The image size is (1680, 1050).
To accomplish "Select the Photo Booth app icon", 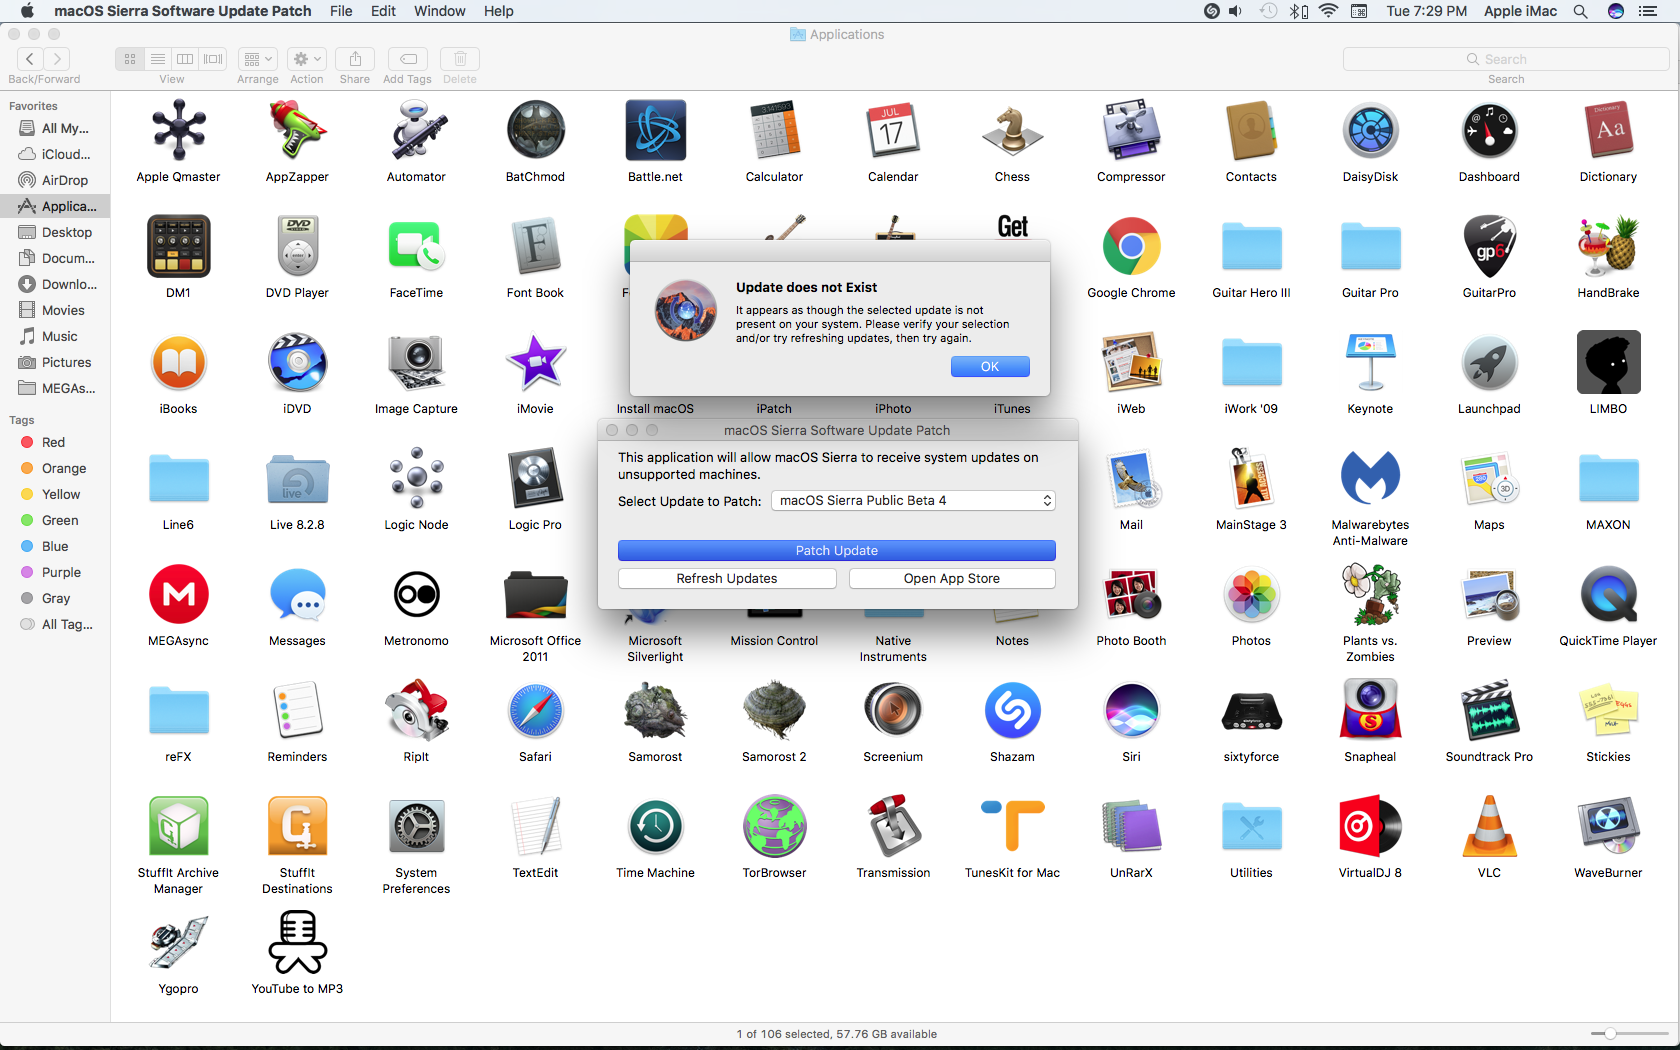I will click(x=1131, y=594).
